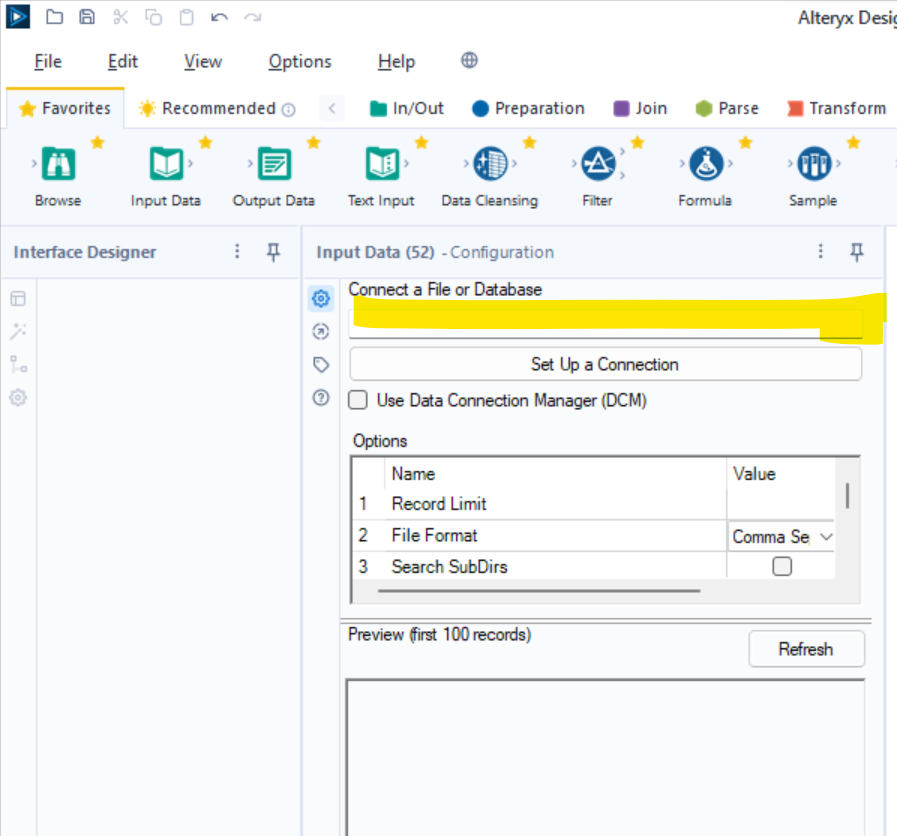Click the Set Up a Connection button

point(604,364)
